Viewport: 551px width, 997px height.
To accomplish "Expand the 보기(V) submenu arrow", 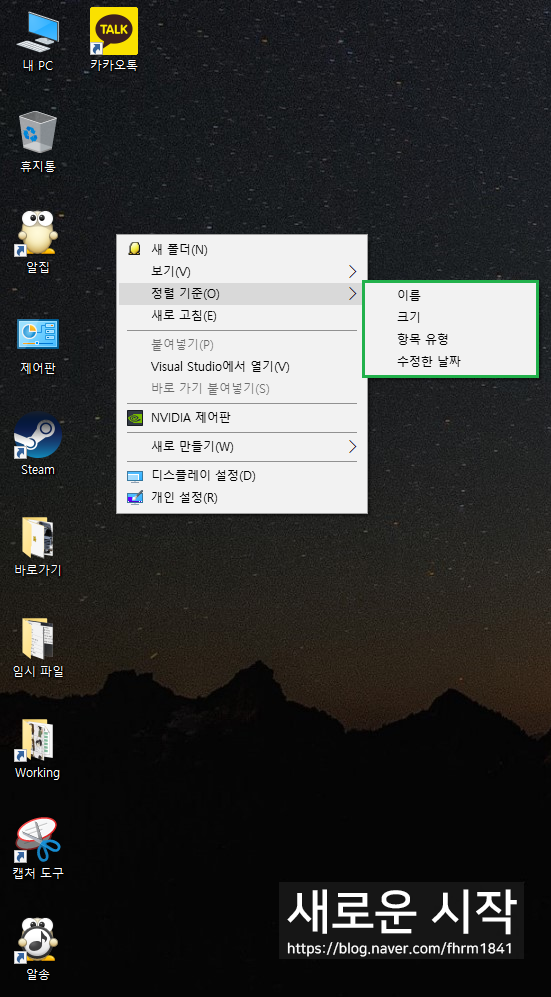I will click(353, 272).
